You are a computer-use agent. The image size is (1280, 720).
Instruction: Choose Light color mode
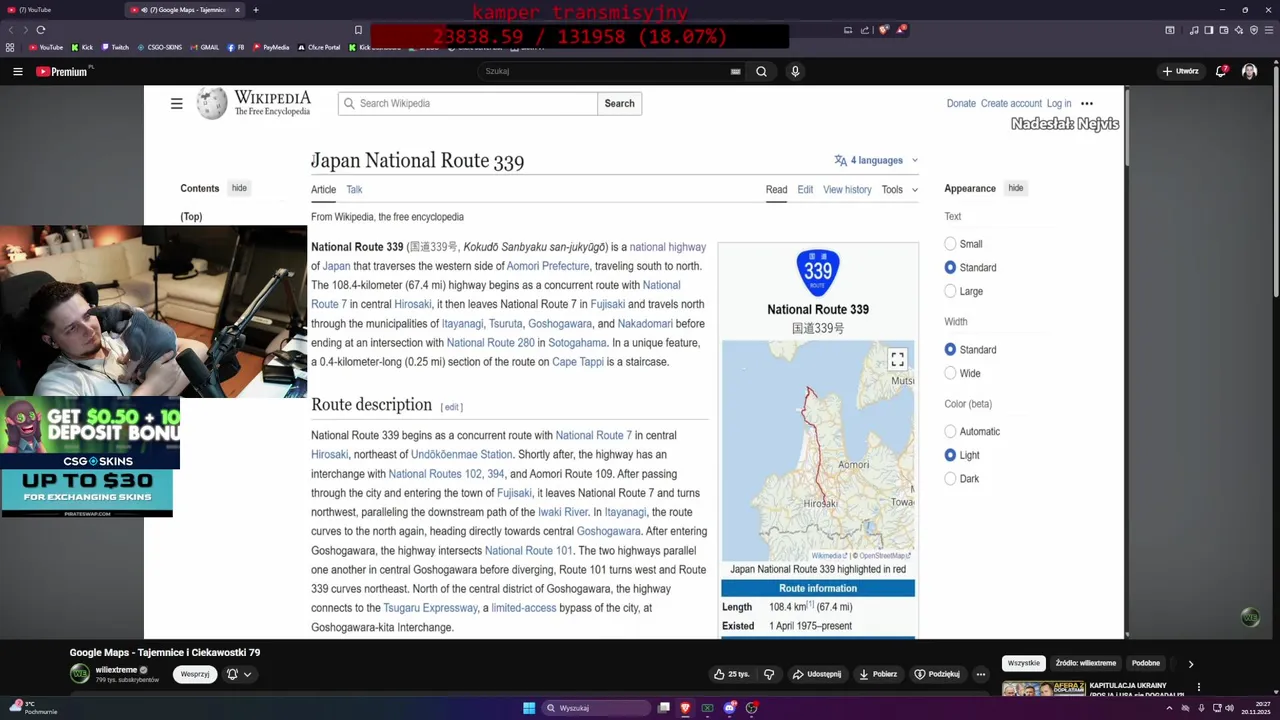pyautogui.click(x=950, y=455)
